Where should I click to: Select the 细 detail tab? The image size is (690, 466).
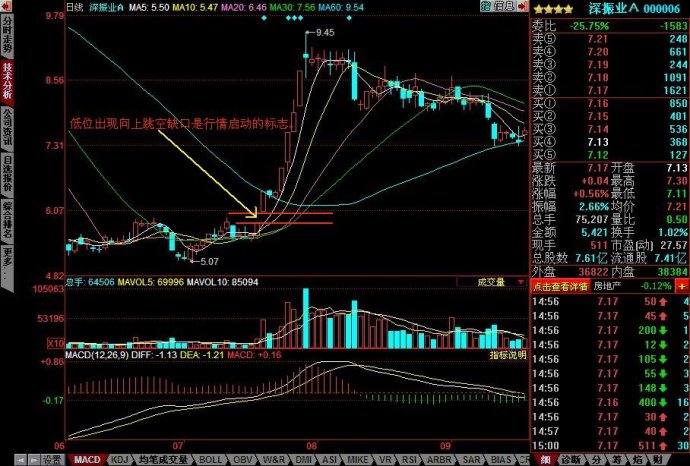pyautogui.click(x=546, y=460)
